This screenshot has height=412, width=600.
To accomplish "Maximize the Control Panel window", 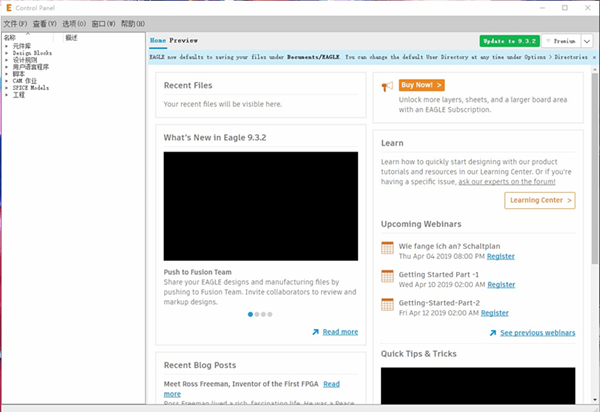I will point(565,8).
